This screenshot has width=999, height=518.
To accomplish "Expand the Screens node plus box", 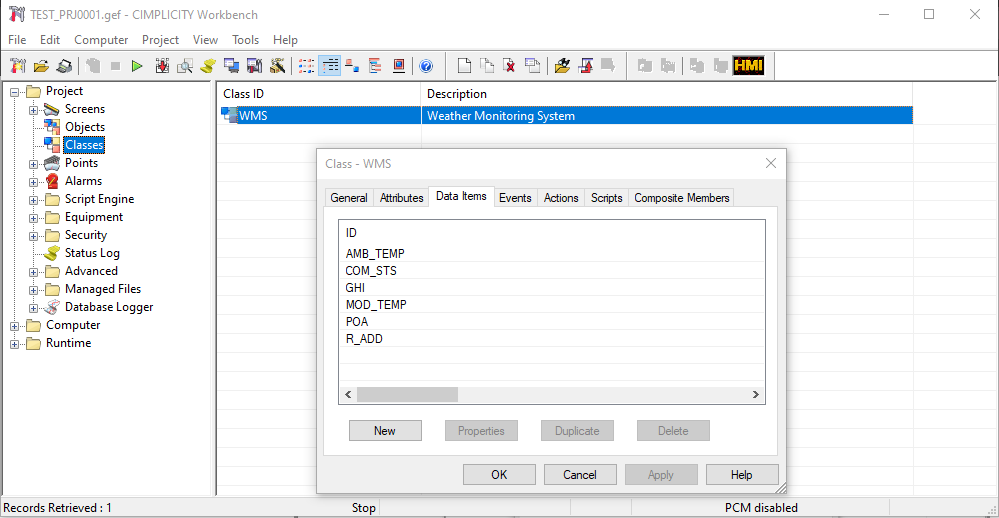I will (34, 110).
